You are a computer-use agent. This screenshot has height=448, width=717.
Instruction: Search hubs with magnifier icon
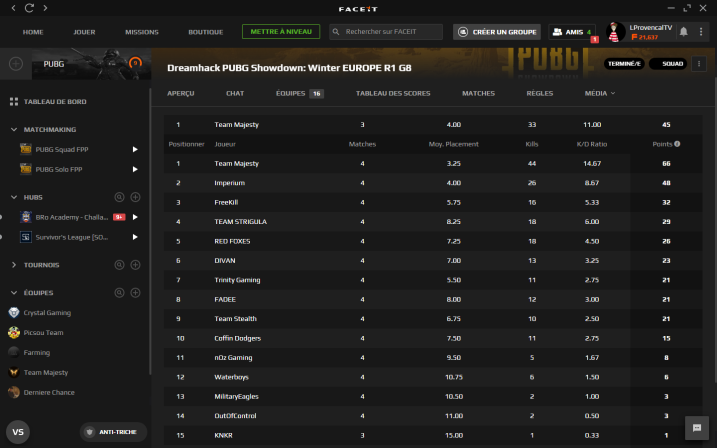tap(119, 197)
